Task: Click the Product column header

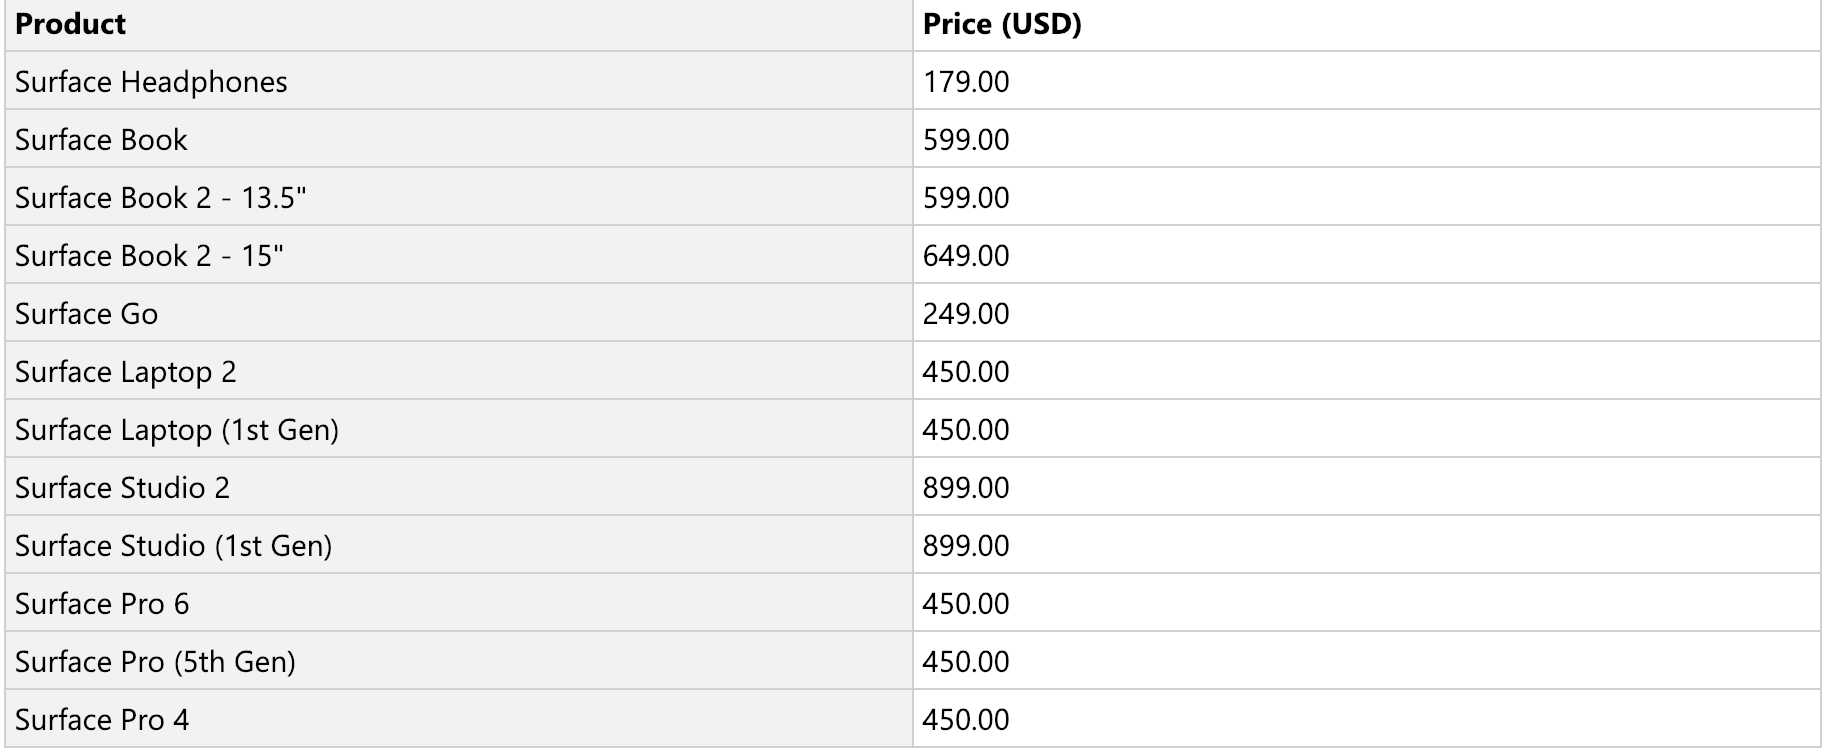Action: click(x=459, y=25)
